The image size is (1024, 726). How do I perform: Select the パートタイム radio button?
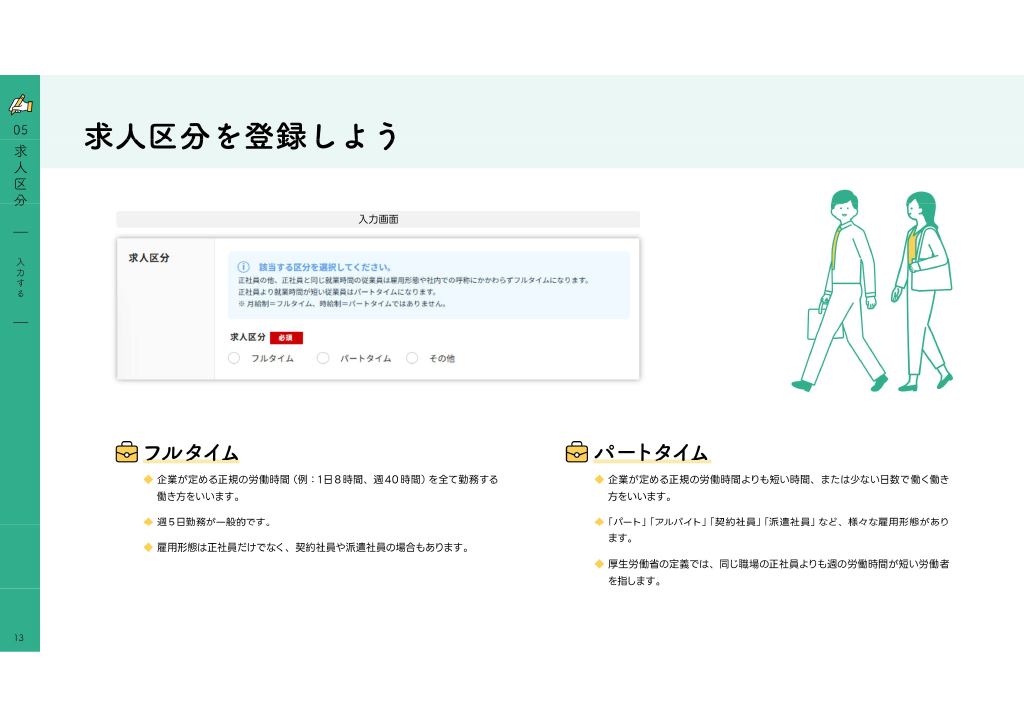(323, 358)
